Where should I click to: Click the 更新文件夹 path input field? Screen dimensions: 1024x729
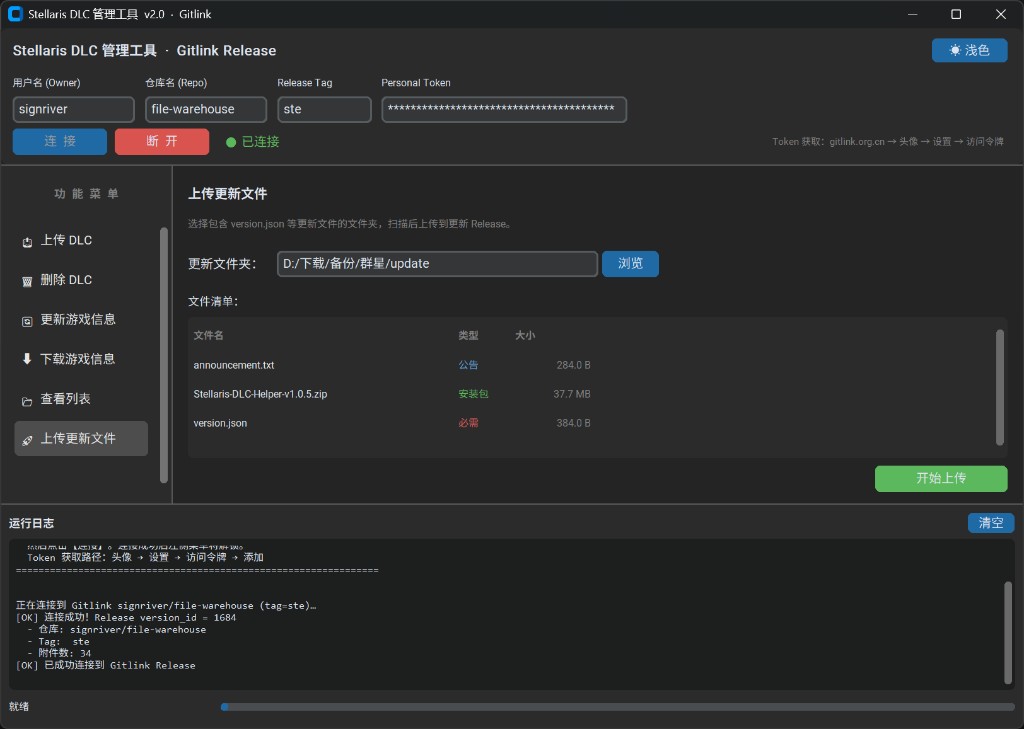437,264
